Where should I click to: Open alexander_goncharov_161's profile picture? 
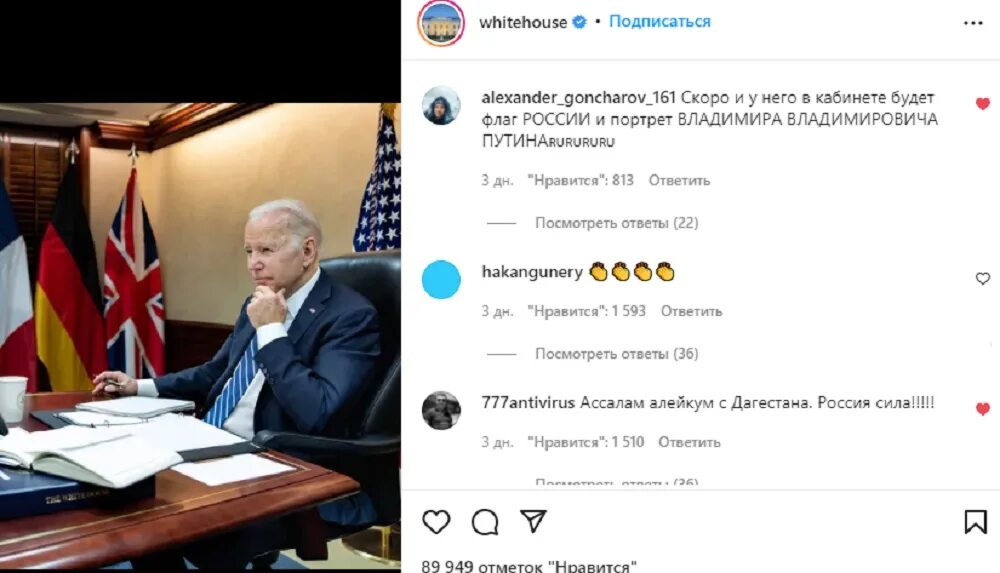(441, 105)
